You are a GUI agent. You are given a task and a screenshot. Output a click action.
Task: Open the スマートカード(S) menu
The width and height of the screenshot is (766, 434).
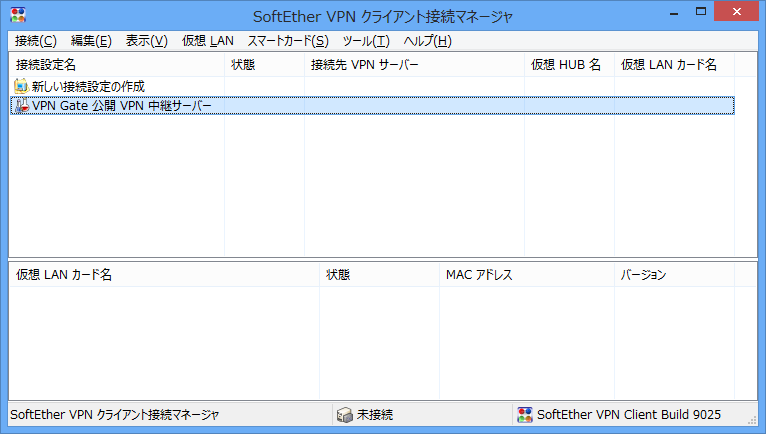click(x=288, y=41)
